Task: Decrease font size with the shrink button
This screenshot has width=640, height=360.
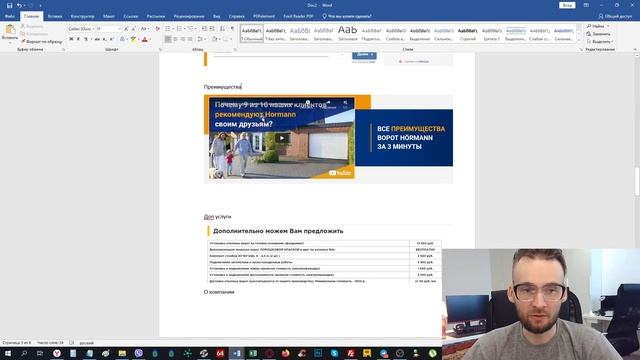Action: point(133,29)
